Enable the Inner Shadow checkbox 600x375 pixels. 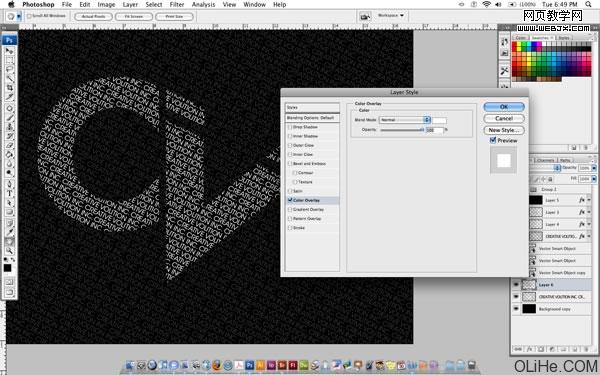click(x=290, y=136)
